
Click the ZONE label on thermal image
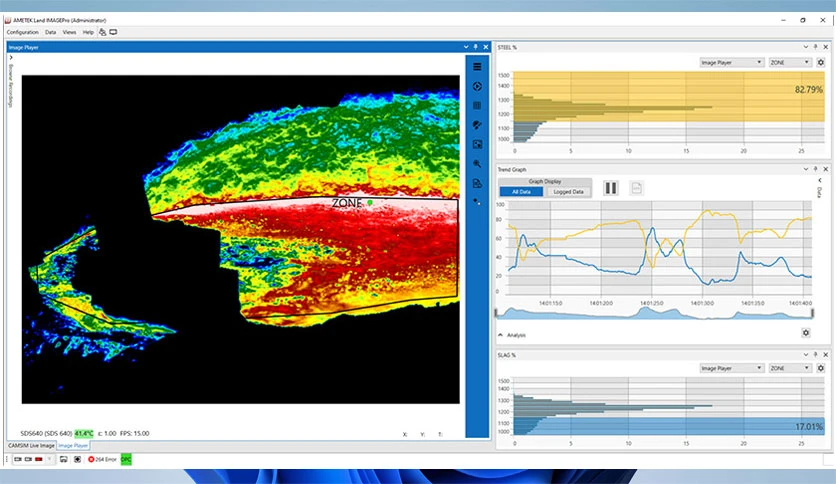(x=347, y=203)
